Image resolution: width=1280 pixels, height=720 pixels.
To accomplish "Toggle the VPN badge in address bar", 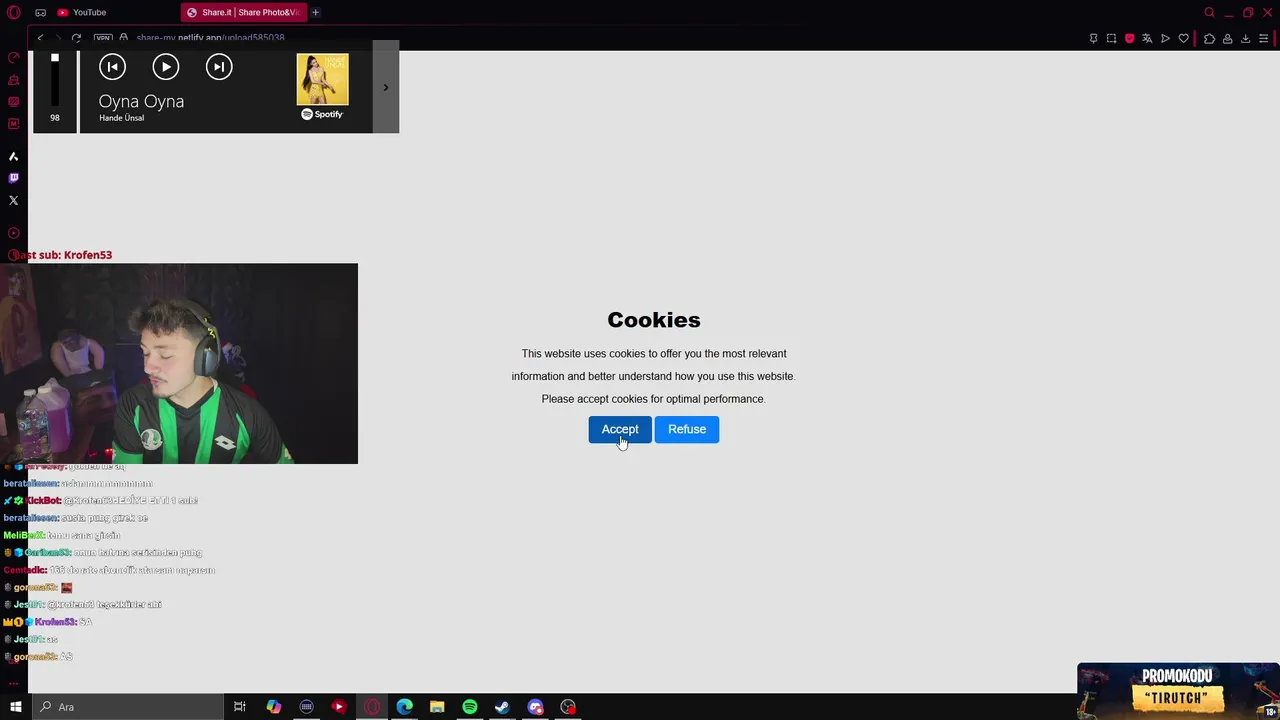I will [x=103, y=38].
